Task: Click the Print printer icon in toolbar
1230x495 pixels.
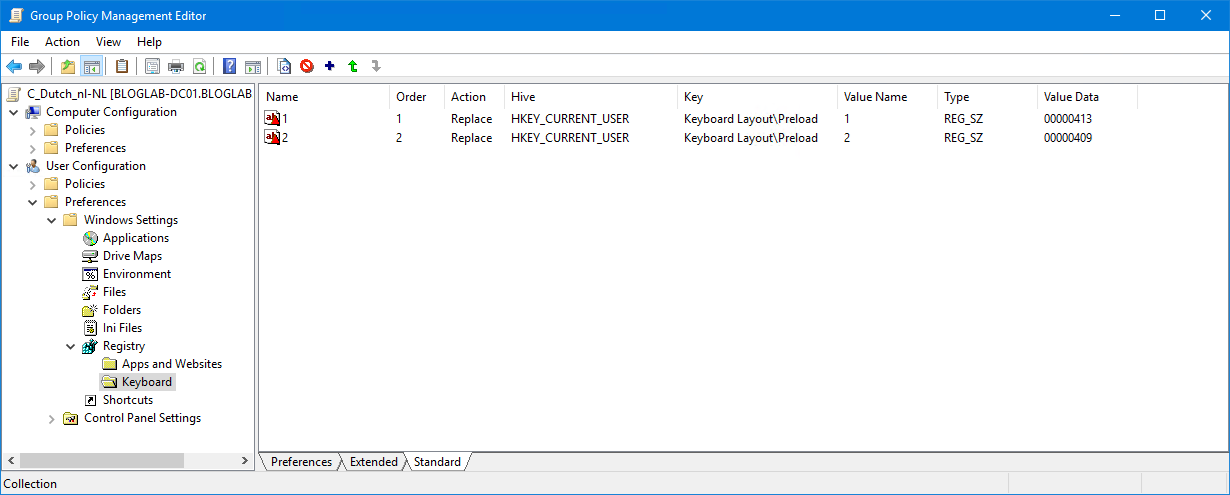Action: click(x=176, y=67)
